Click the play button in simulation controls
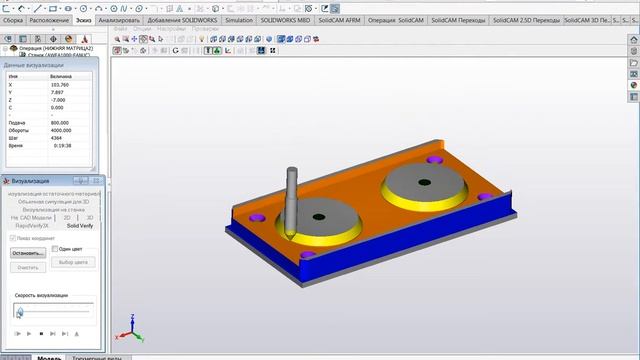 pyautogui.click(x=29, y=334)
